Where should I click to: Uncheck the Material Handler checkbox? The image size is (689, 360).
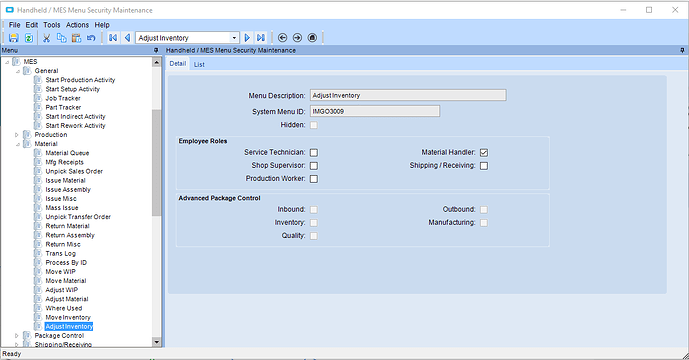pos(484,153)
